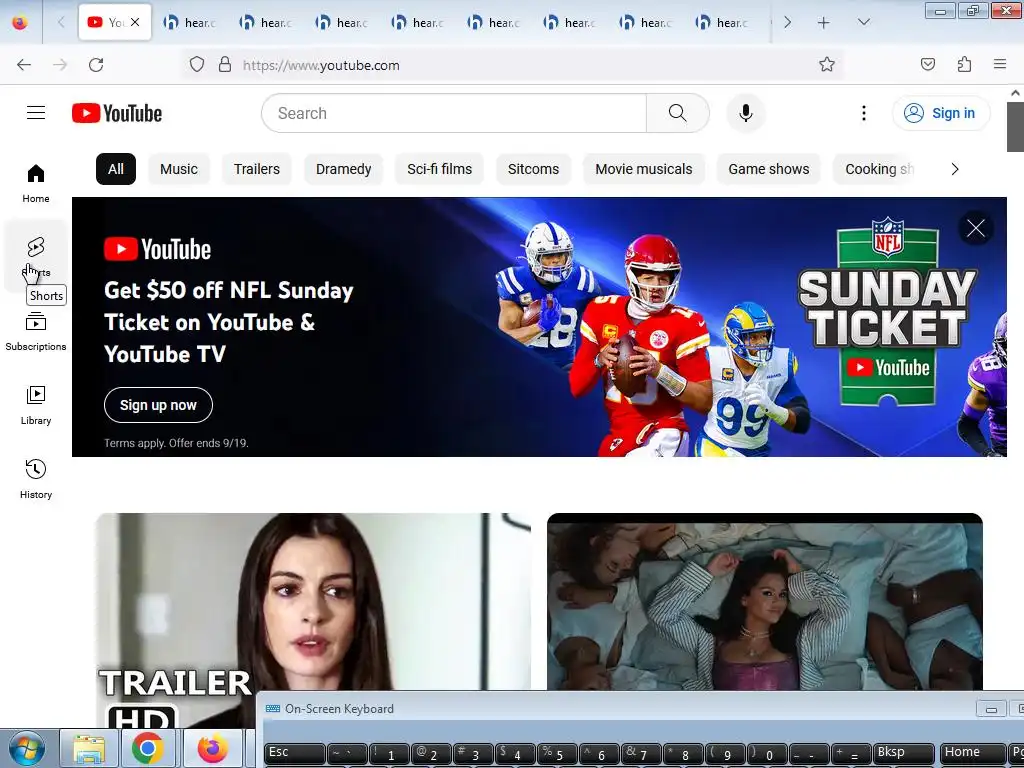Click the magnifier search button
The image size is (1024, 768).
click(x=677, y=113)
